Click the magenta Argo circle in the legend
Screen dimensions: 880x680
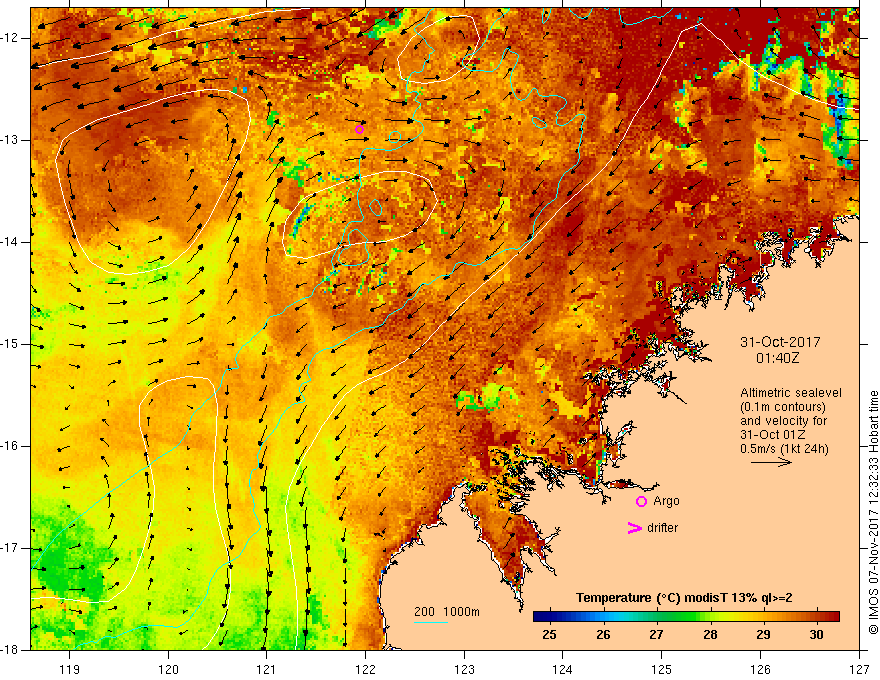click(x=641, y=502)
